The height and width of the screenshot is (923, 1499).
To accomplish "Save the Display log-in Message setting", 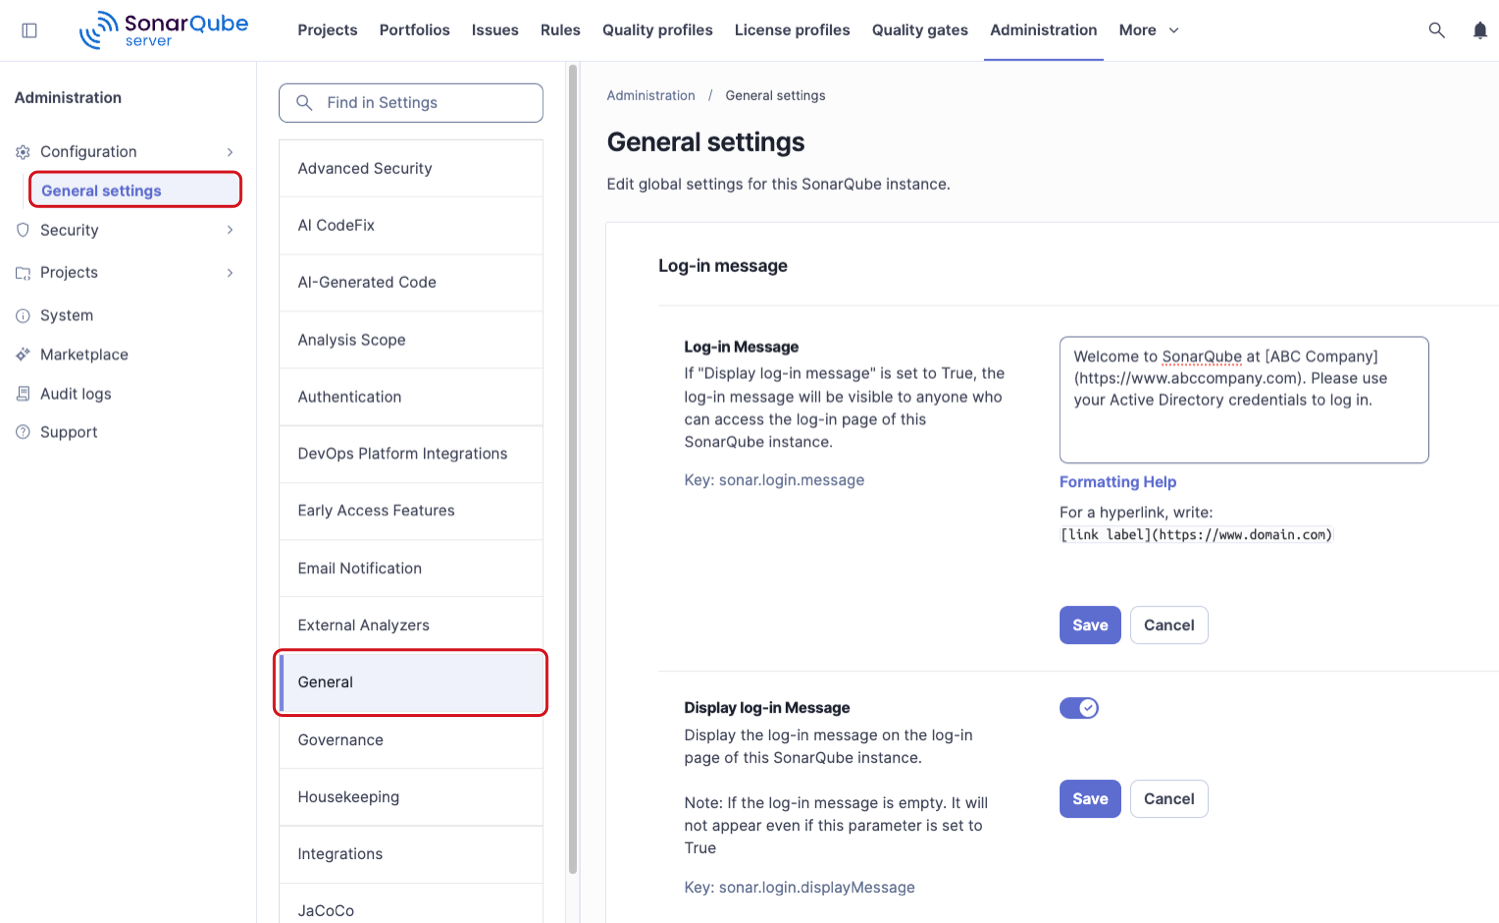I will 1090,799.
